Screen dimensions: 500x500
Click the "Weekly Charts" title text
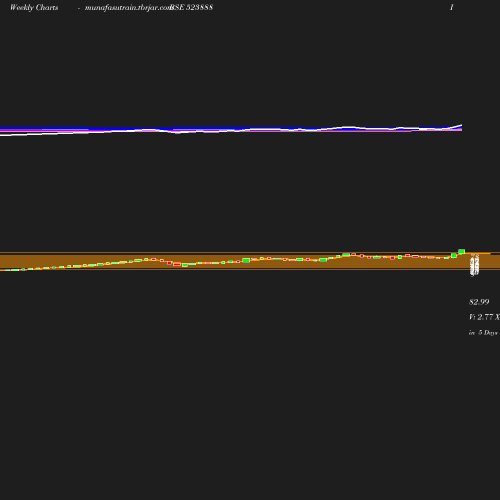[34, 7]
